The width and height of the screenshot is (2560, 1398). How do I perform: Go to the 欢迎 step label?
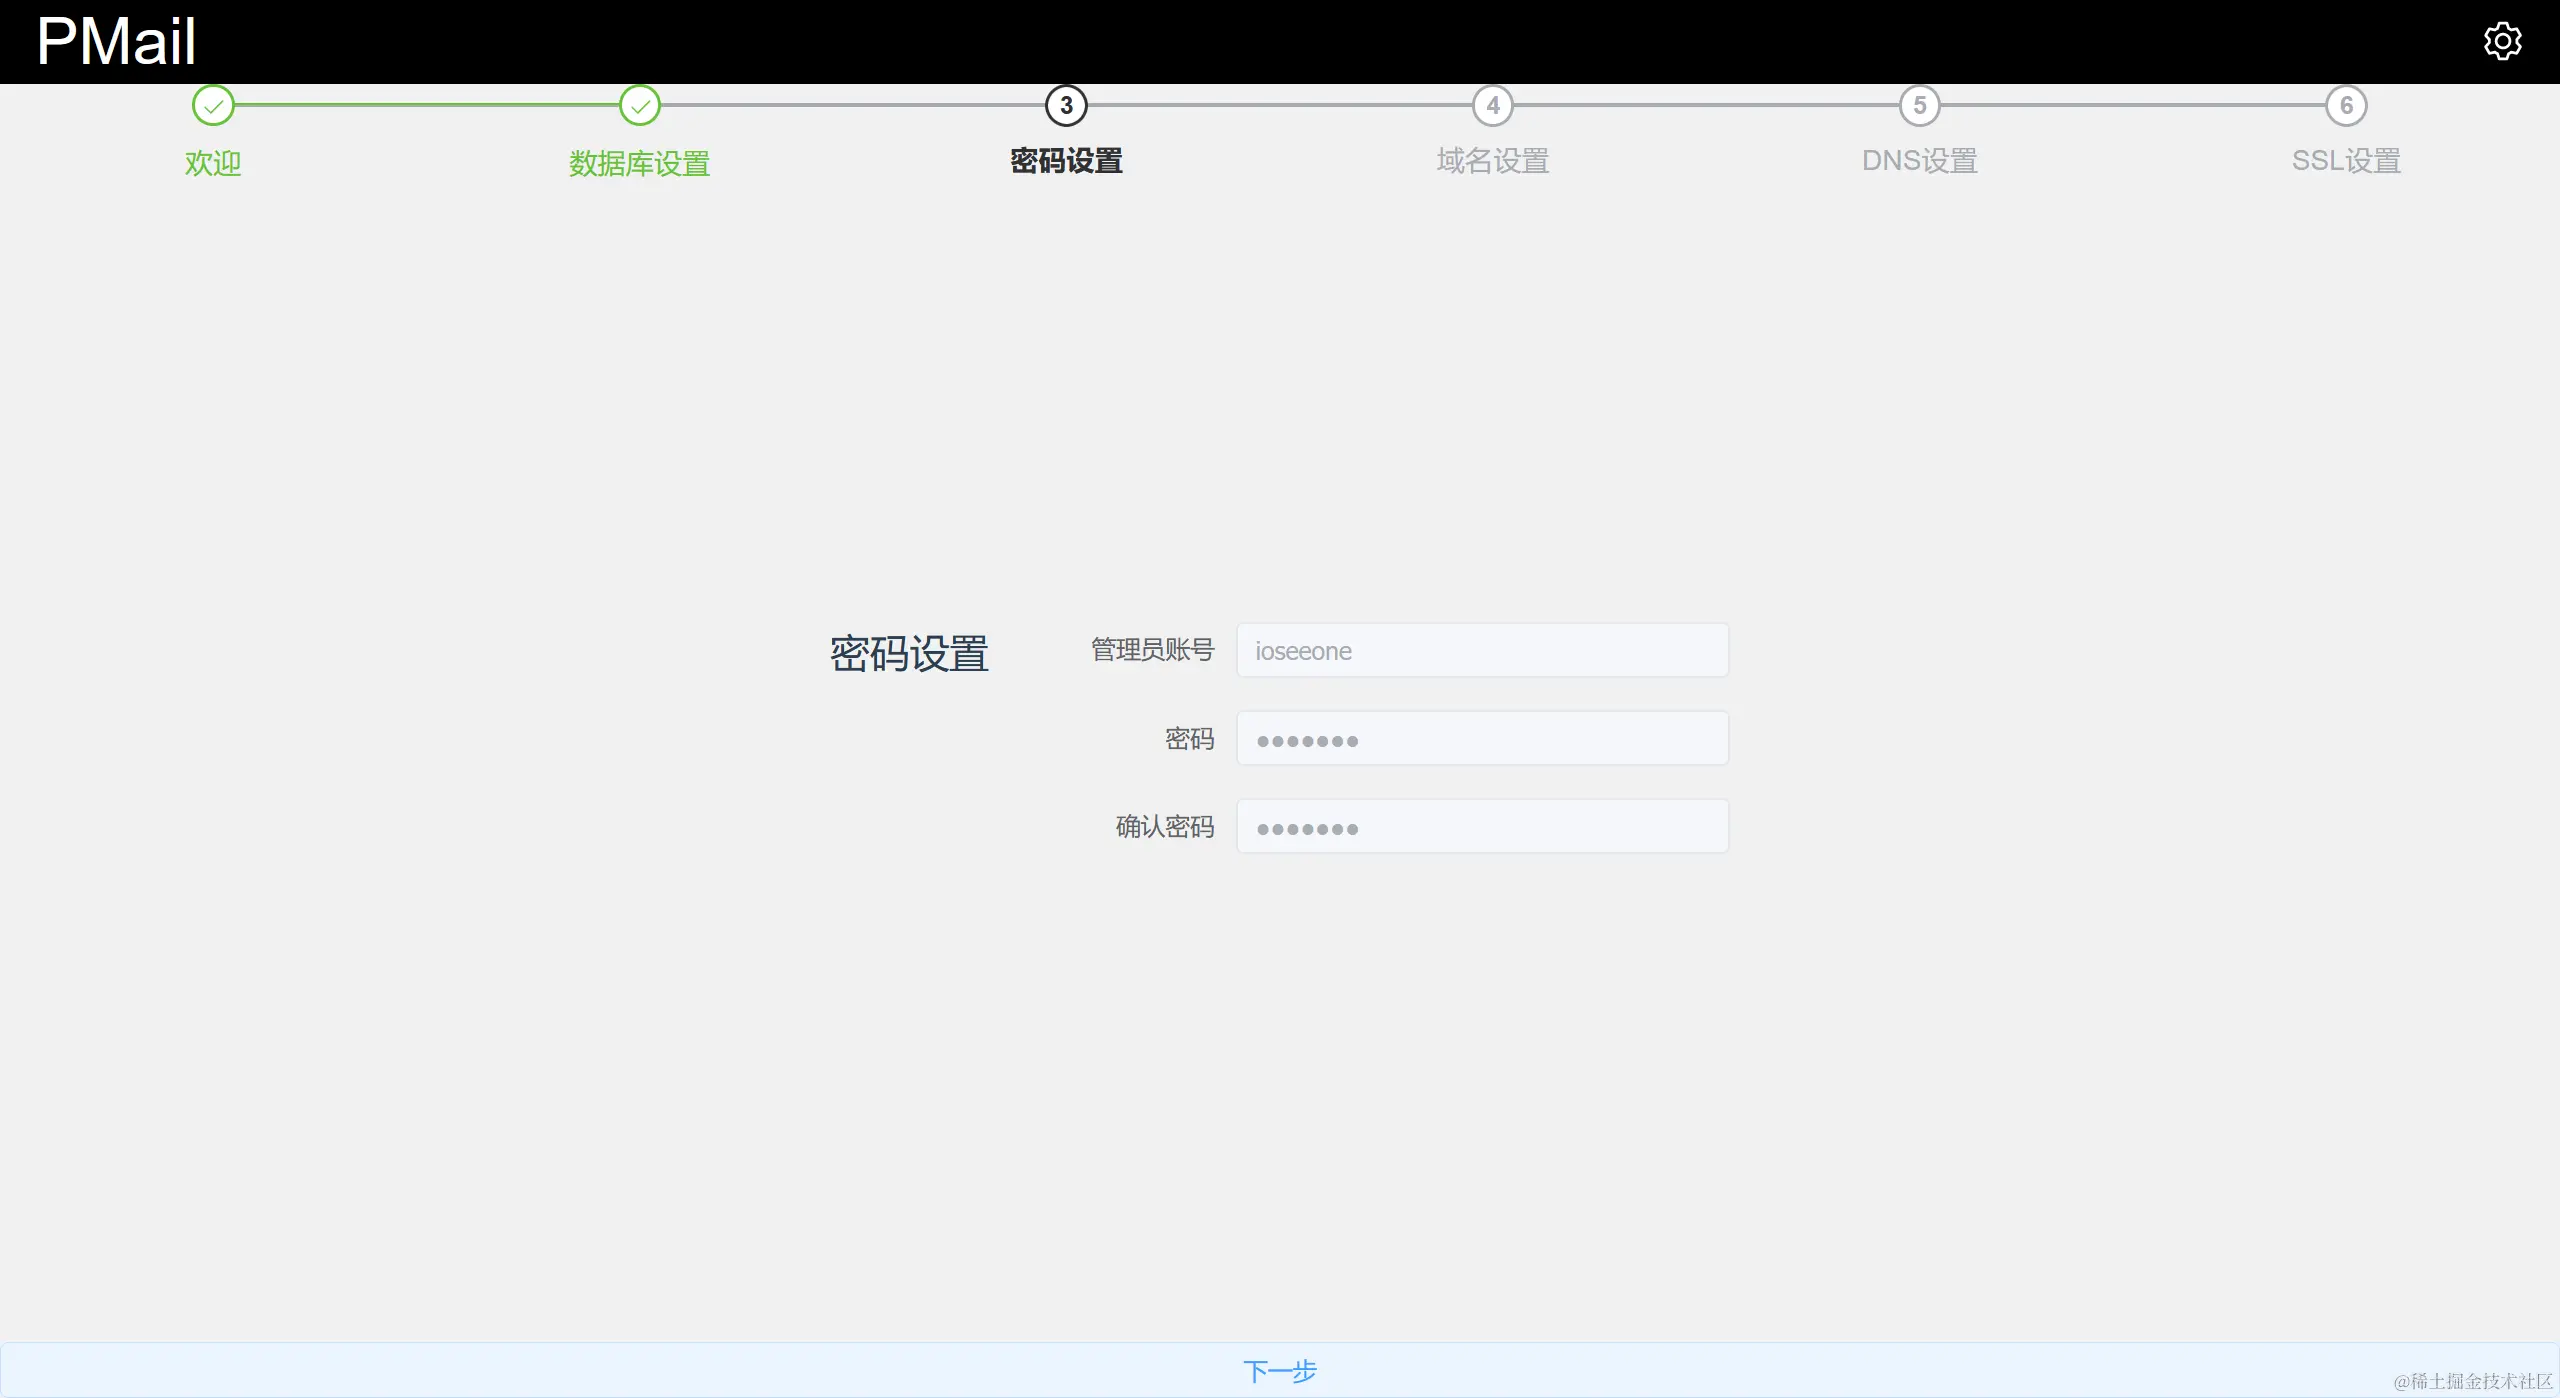[x=213, y=163]
